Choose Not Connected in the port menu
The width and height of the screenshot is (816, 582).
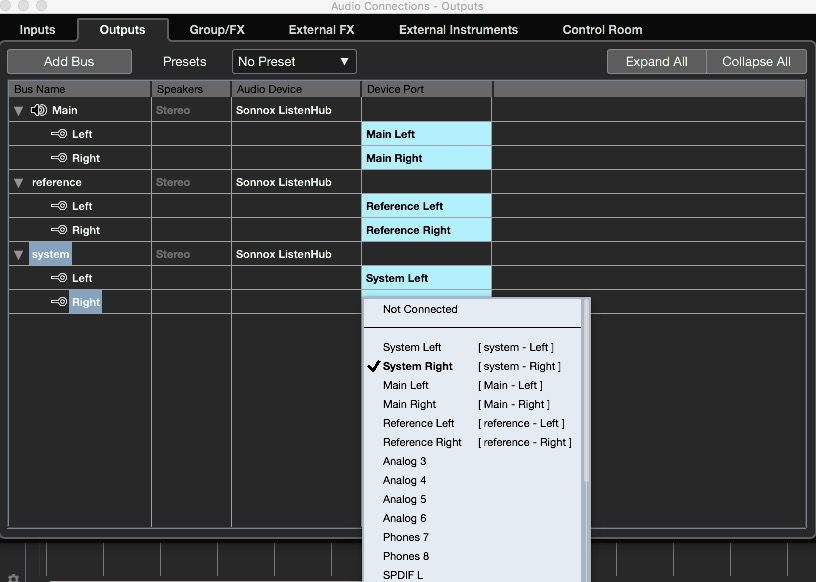click(x=420, y=309)
